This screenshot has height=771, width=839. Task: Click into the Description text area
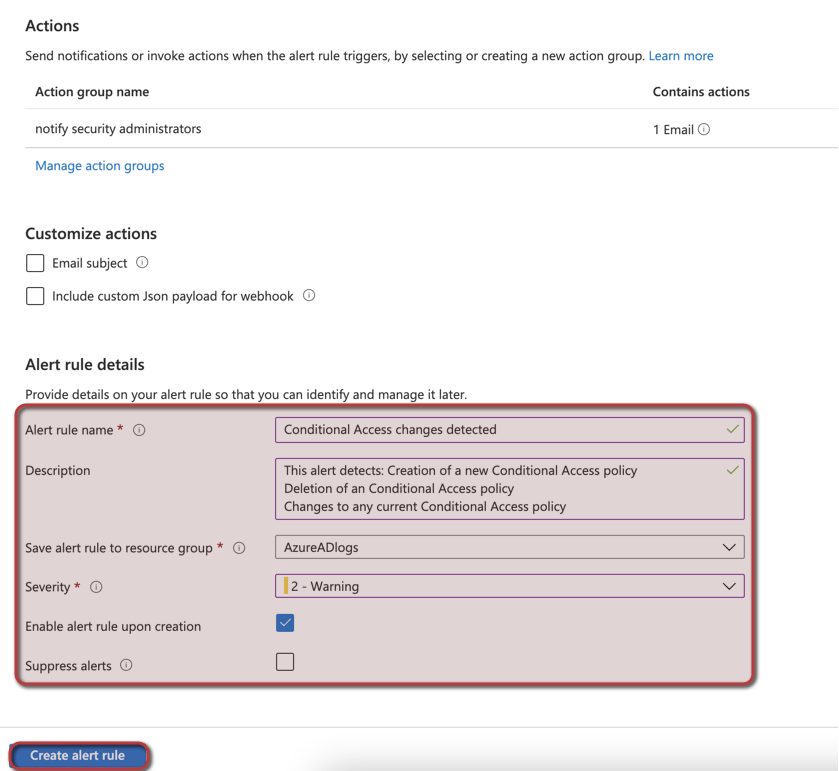coord(500,488)
